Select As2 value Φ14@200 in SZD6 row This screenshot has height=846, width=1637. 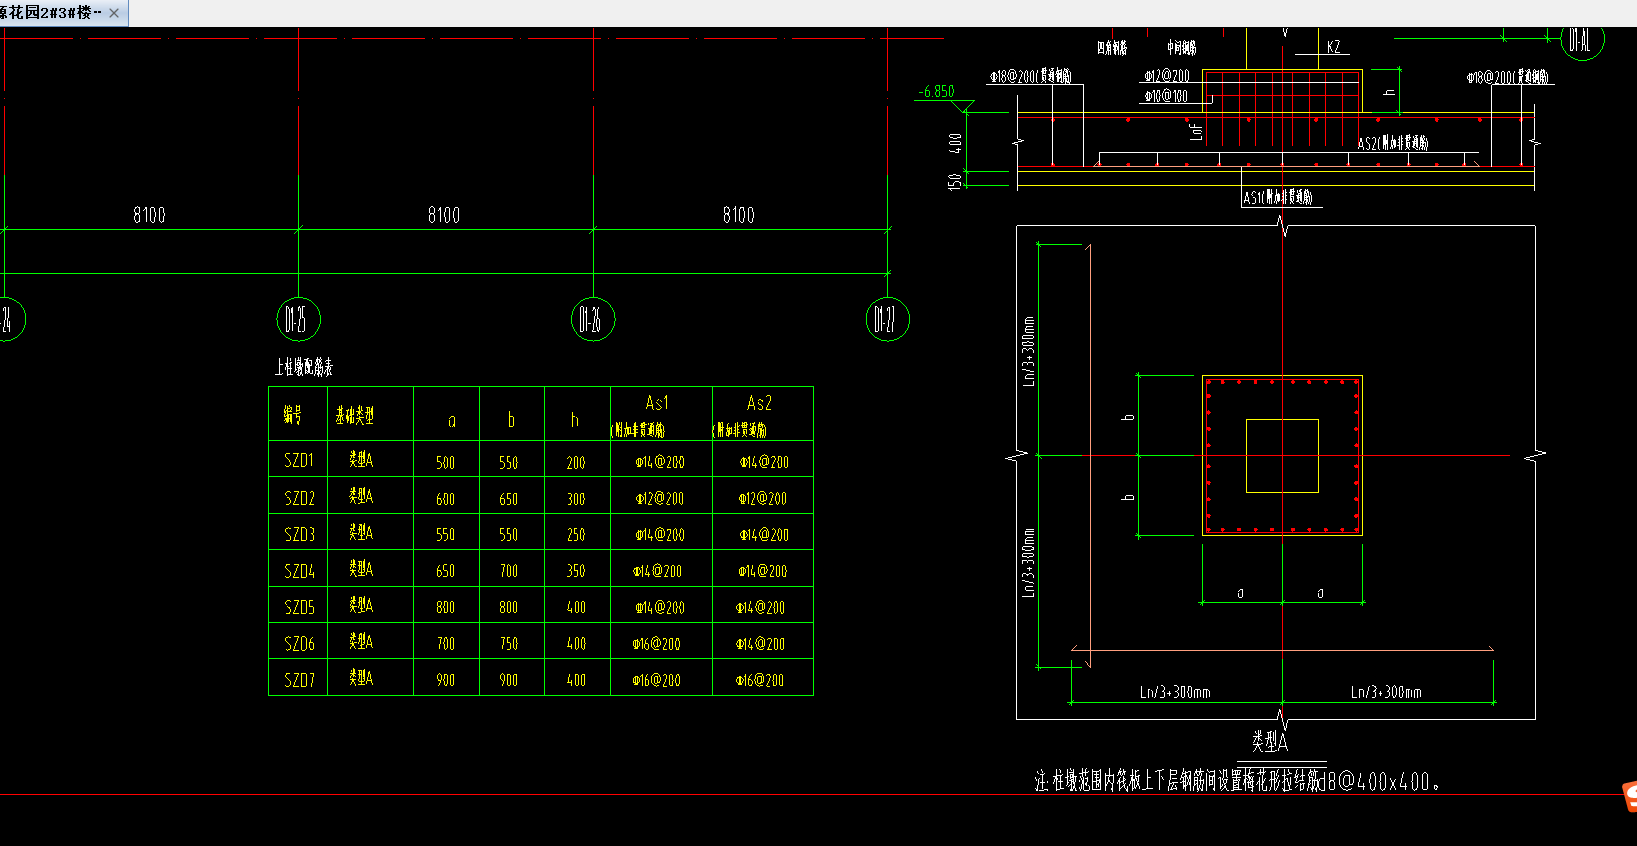pos(760,644)
